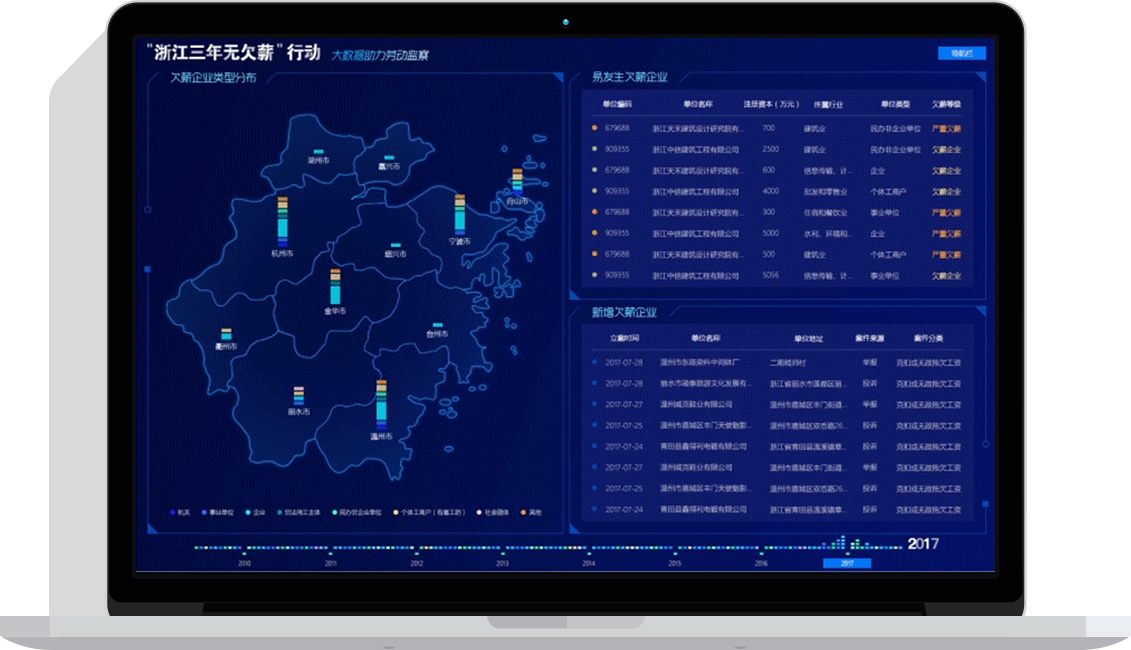This screenshot has height=650, width=1131.
Task: Click the Huzhou (湖州市) map marker
Action: click(318, 152)
